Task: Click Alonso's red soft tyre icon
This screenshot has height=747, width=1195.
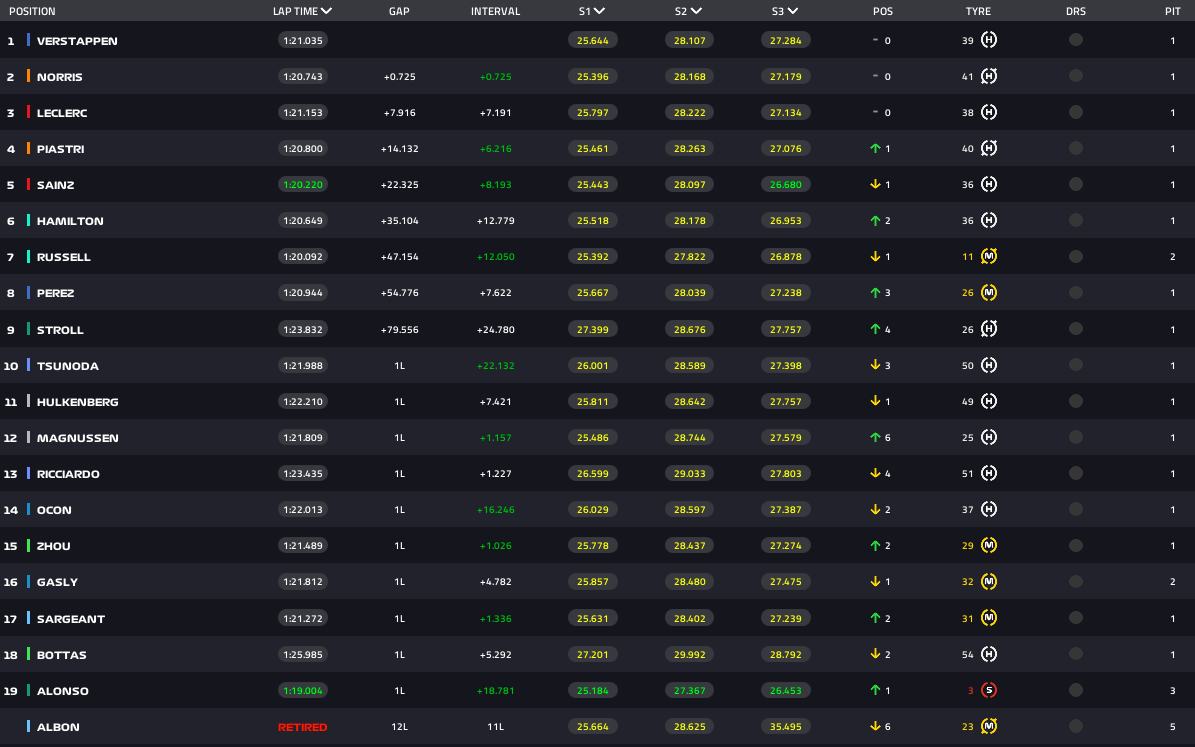Action: click(989, 690)
